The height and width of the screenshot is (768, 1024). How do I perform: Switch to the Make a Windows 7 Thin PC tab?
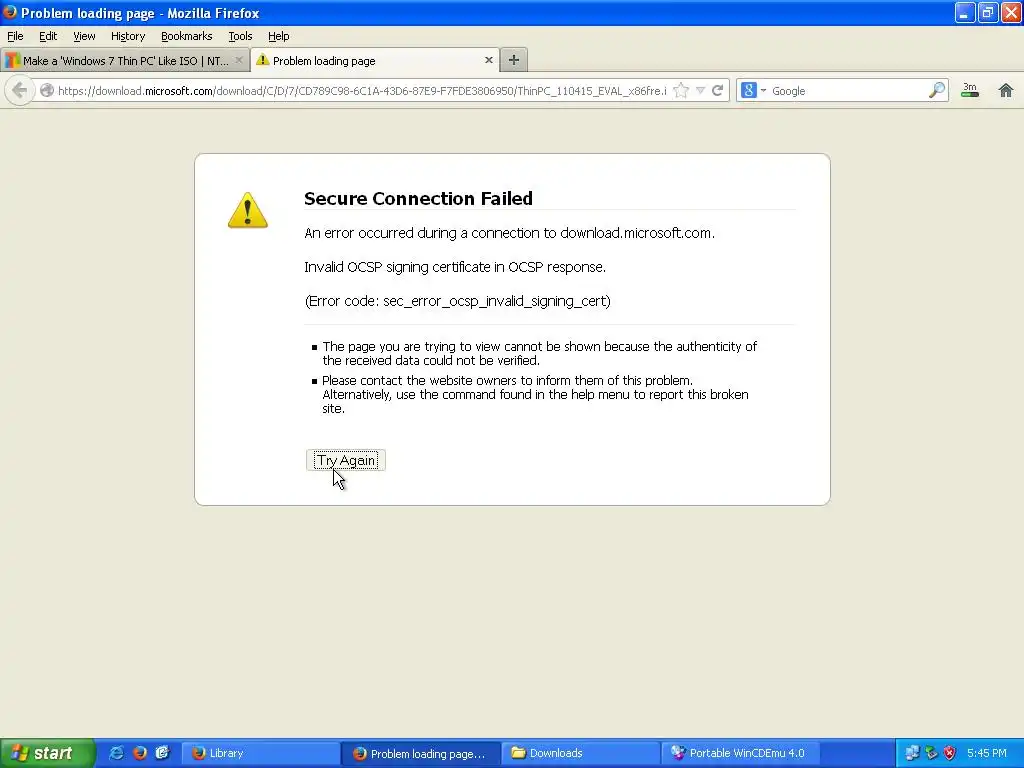(125, 61)
